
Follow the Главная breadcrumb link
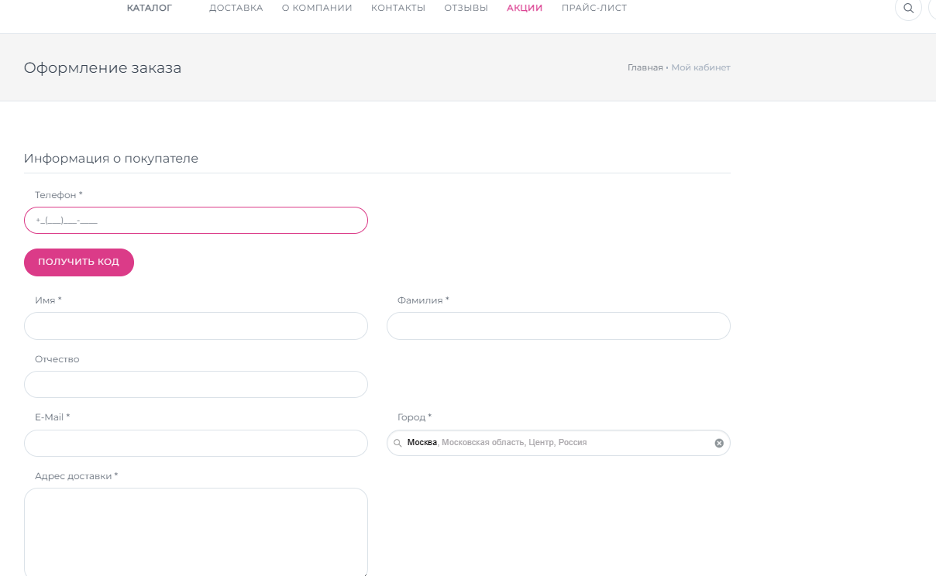pos(644,68)
